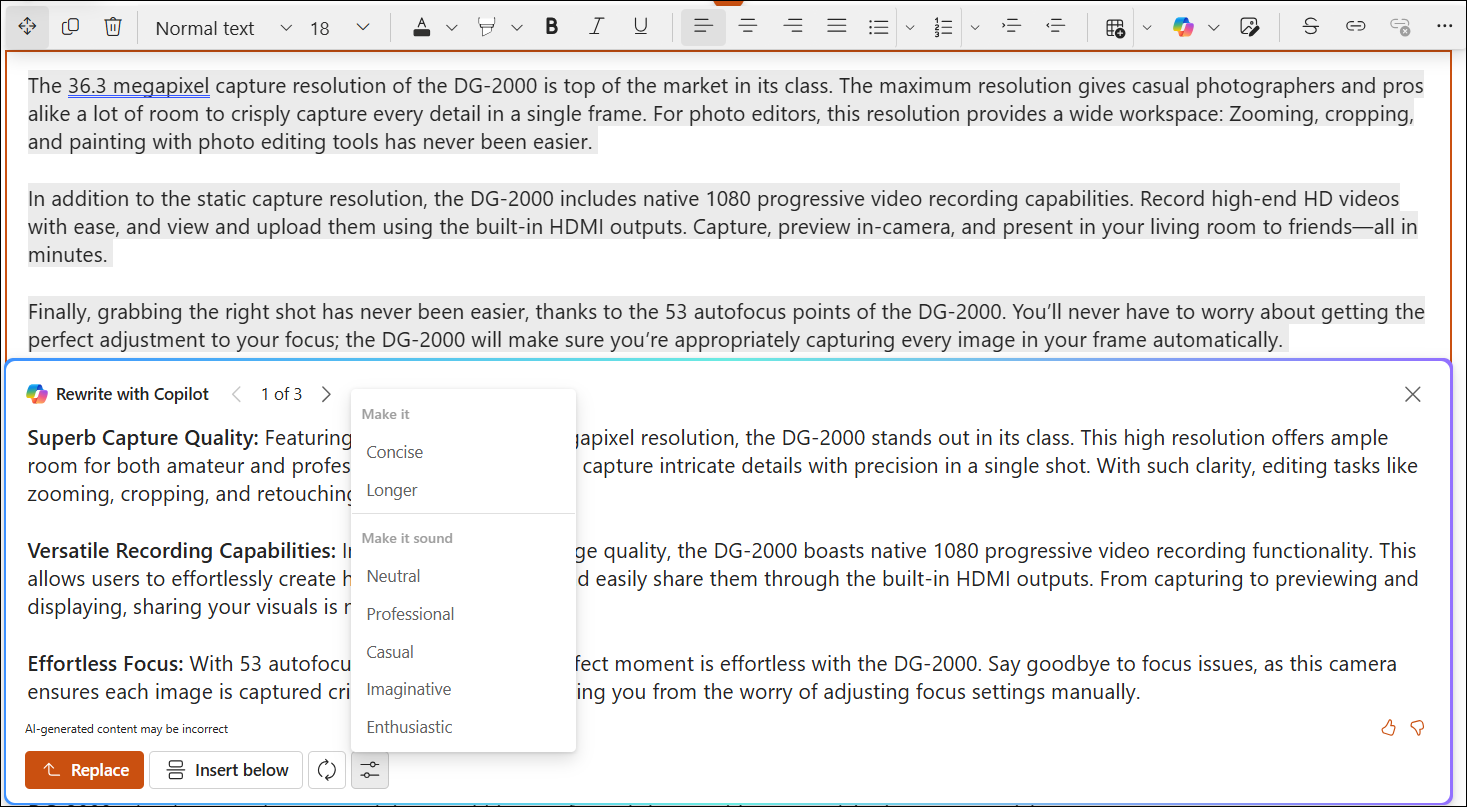Toggle italic formatting

point(596,26)
